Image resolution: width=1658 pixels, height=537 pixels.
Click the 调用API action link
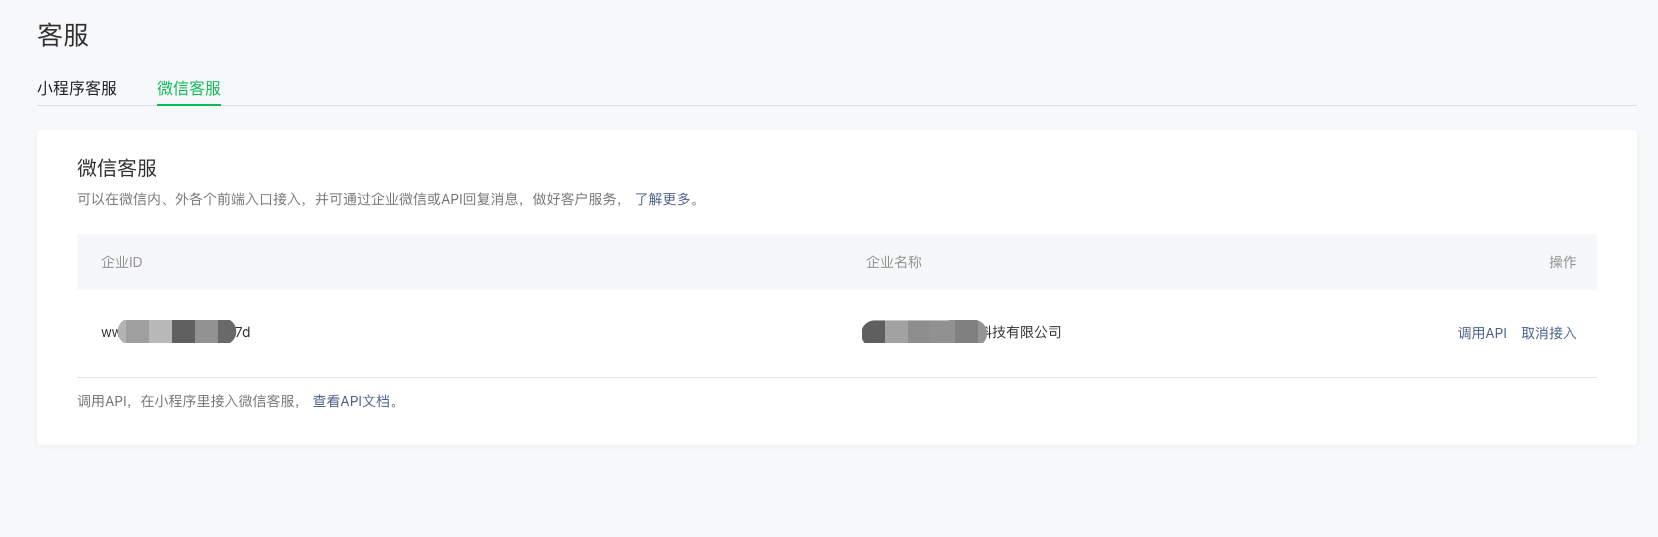[1481, 333]
